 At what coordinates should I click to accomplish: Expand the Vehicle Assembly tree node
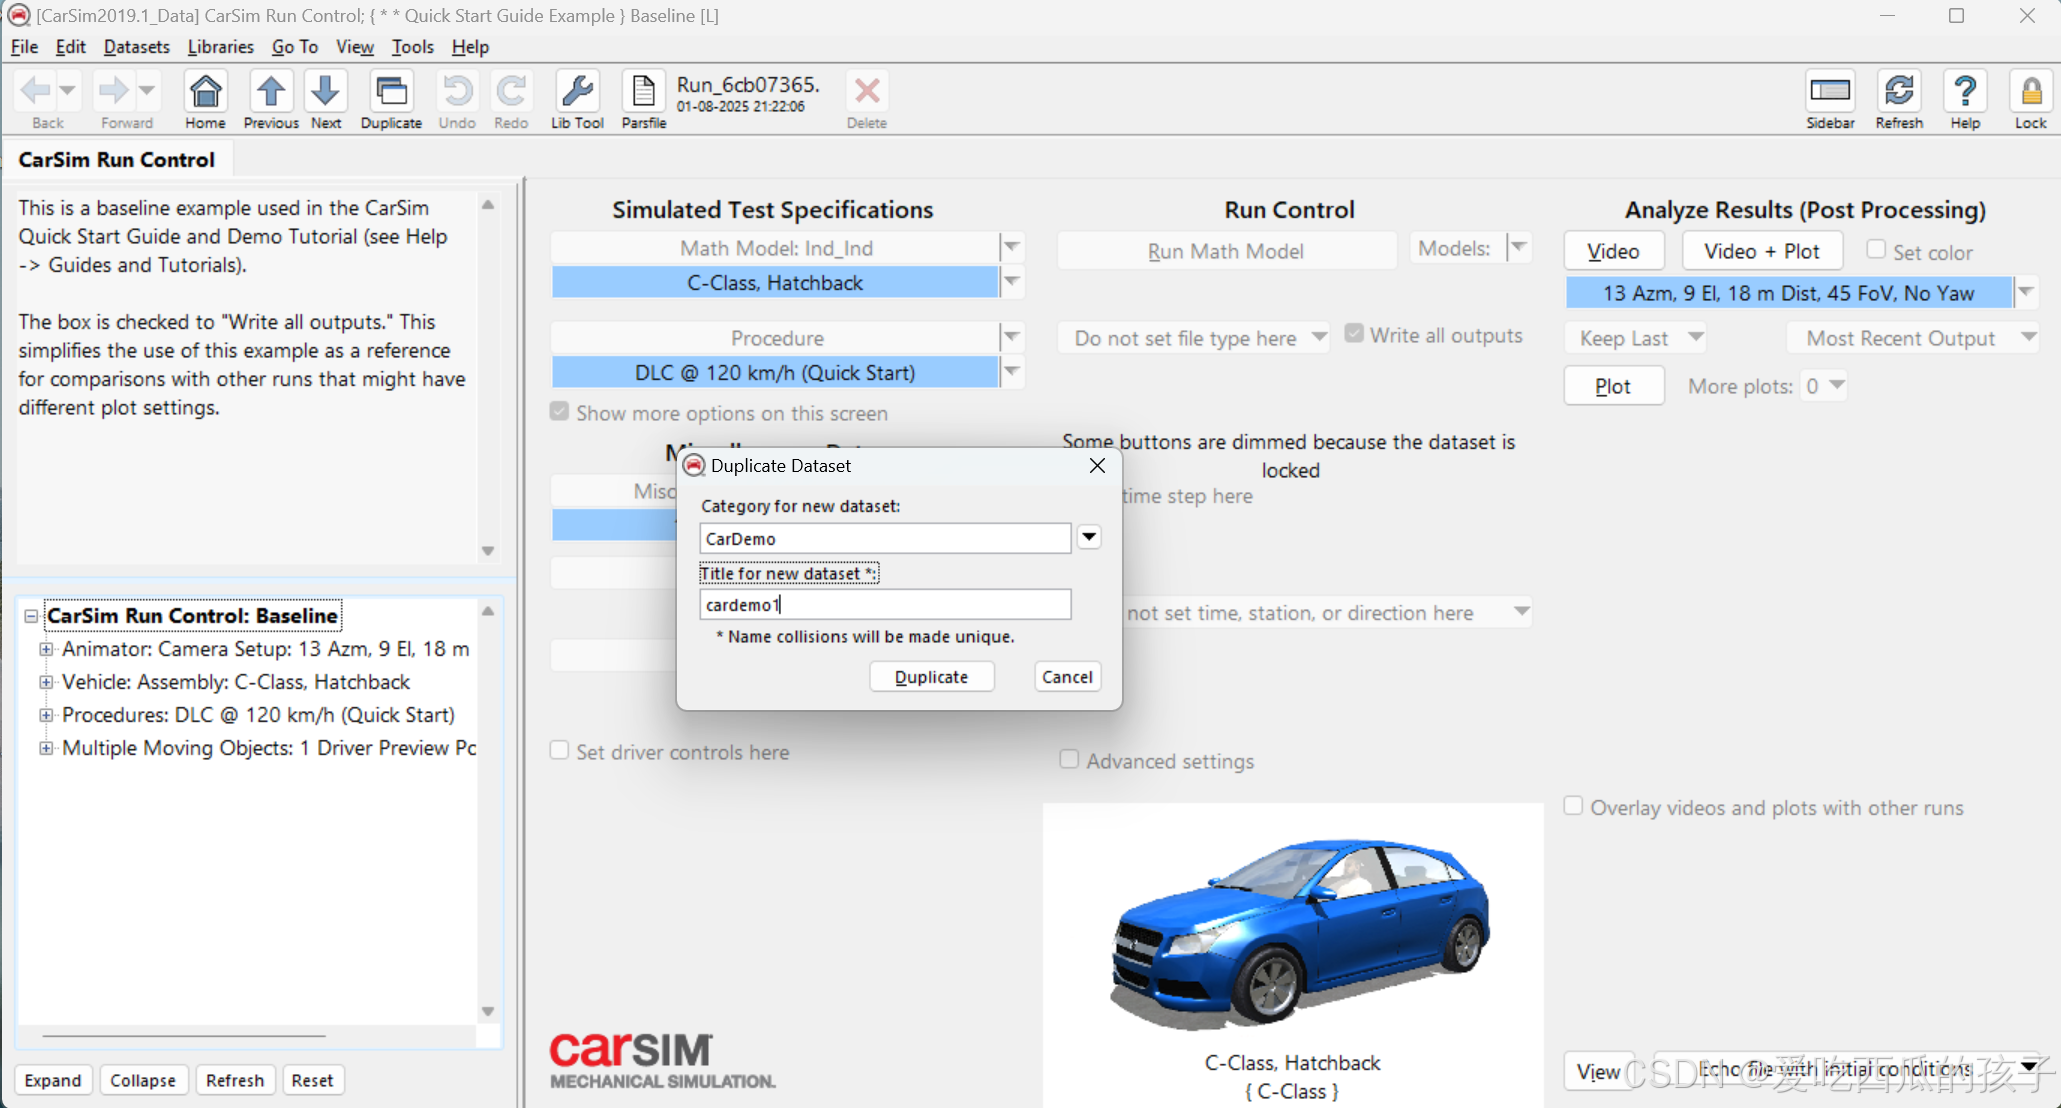pyautogui.click(x=46, y=682)
